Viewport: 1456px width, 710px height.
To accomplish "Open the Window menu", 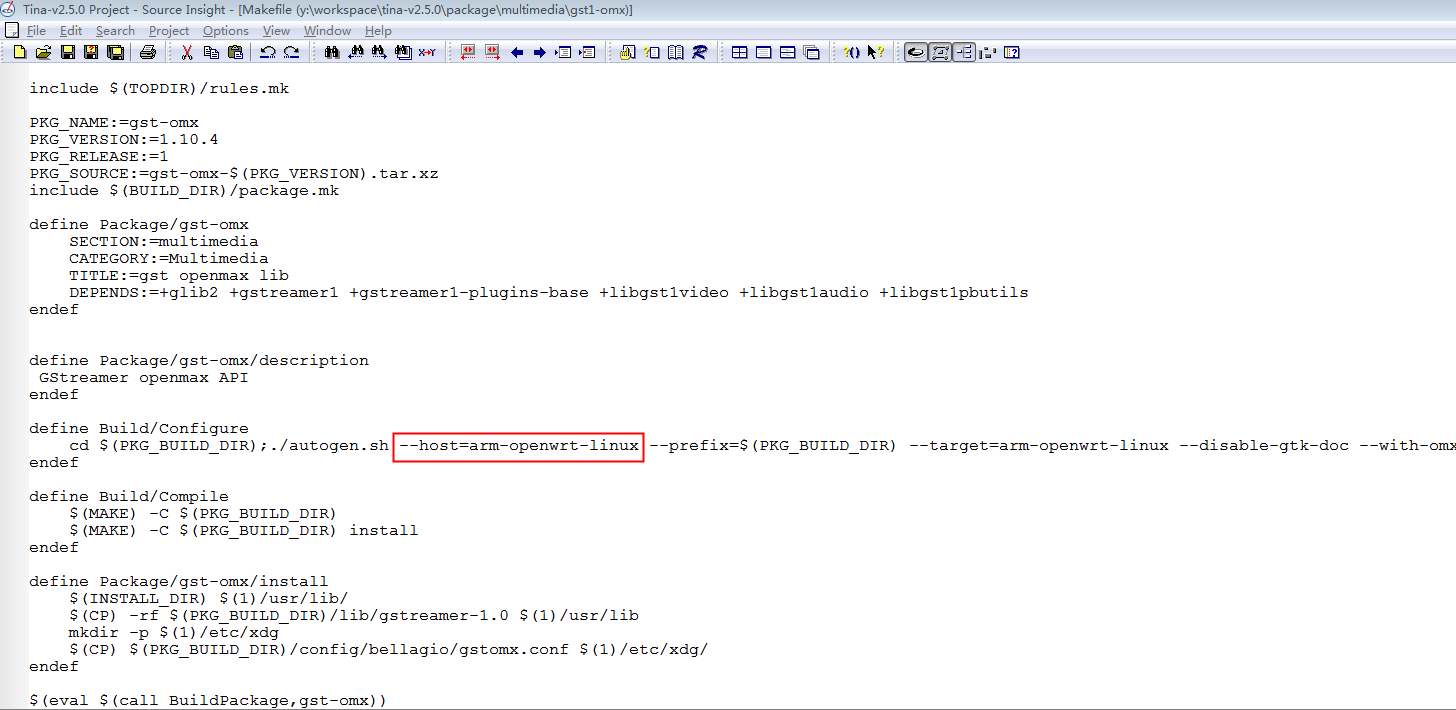I will [327, 31].
